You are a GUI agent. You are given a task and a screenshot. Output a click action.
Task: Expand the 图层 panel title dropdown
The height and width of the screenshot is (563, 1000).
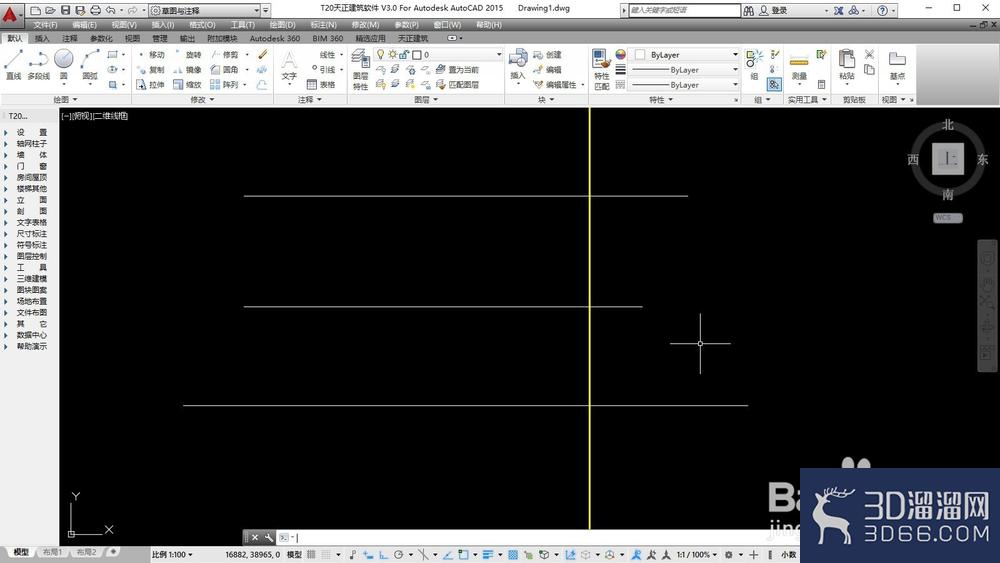pyautogui.click(x=425, y=99)
